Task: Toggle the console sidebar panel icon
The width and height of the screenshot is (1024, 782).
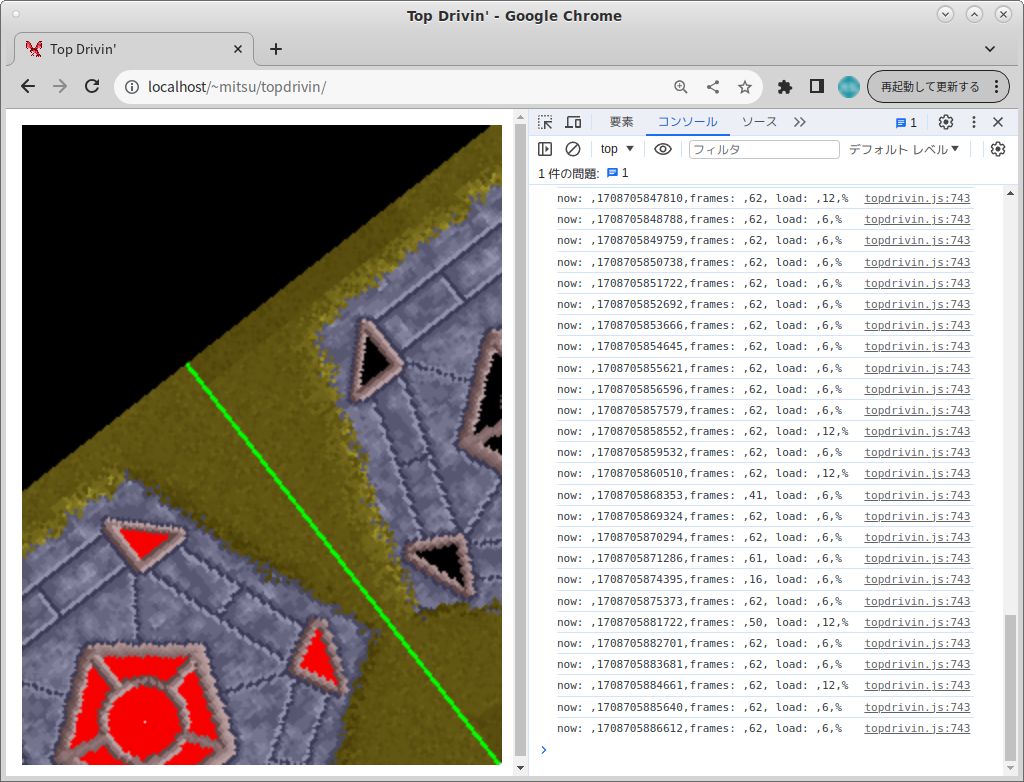Action: tap(545, 149)
